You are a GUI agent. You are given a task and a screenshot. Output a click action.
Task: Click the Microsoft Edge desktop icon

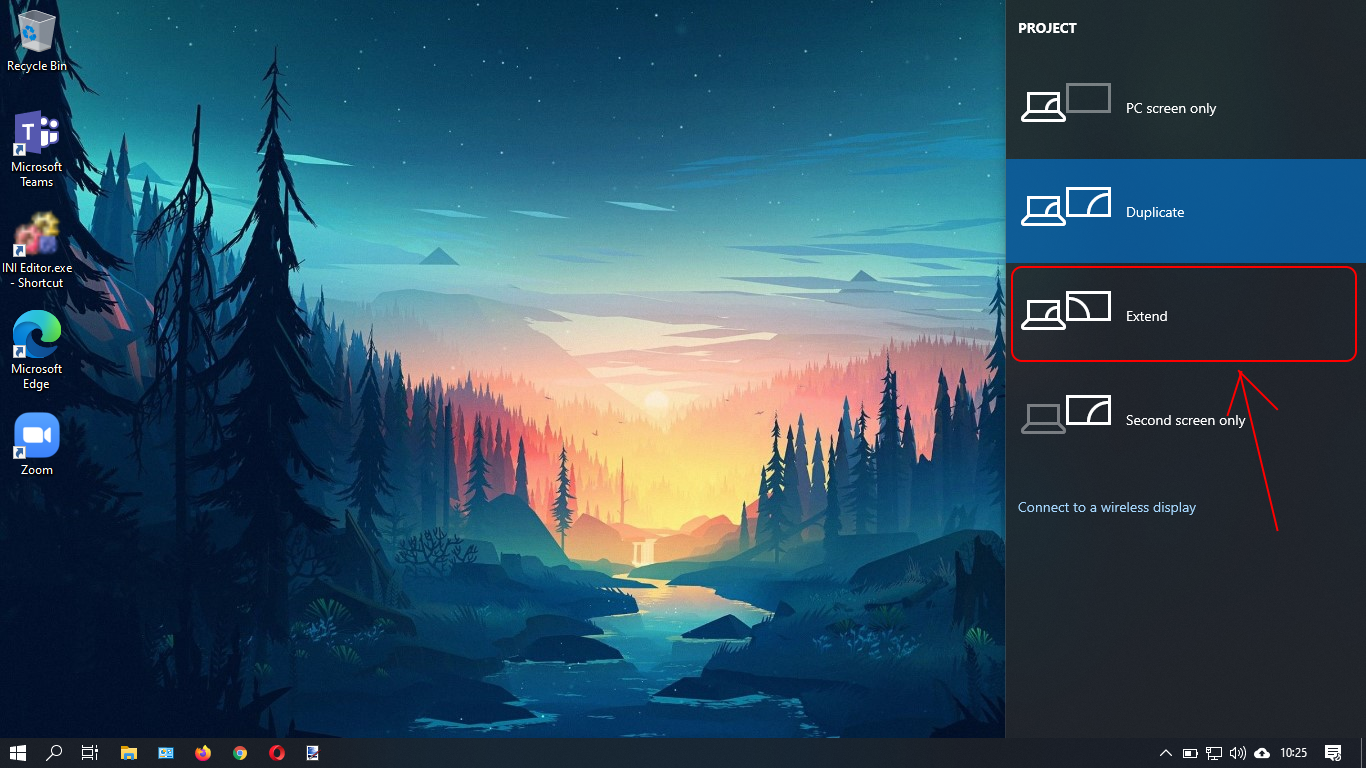point(37,350)
